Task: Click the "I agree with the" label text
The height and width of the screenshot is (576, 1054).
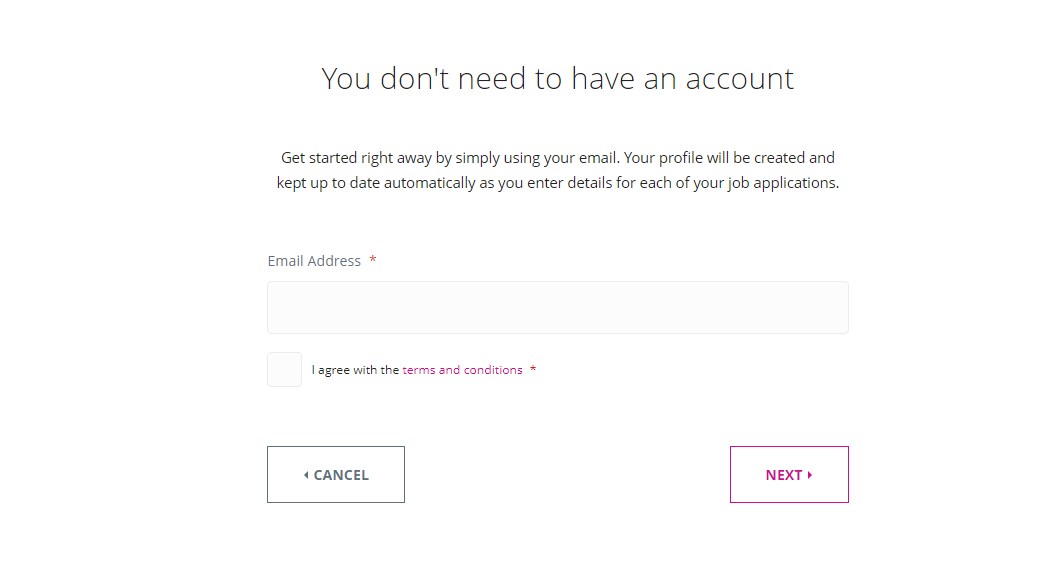Action: click(x=355, y=370)
